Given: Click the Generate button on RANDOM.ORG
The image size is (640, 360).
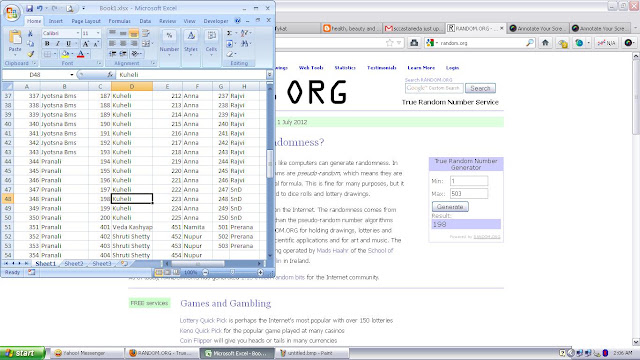Looking at the screenshot, I should click(x=450, y=207).
